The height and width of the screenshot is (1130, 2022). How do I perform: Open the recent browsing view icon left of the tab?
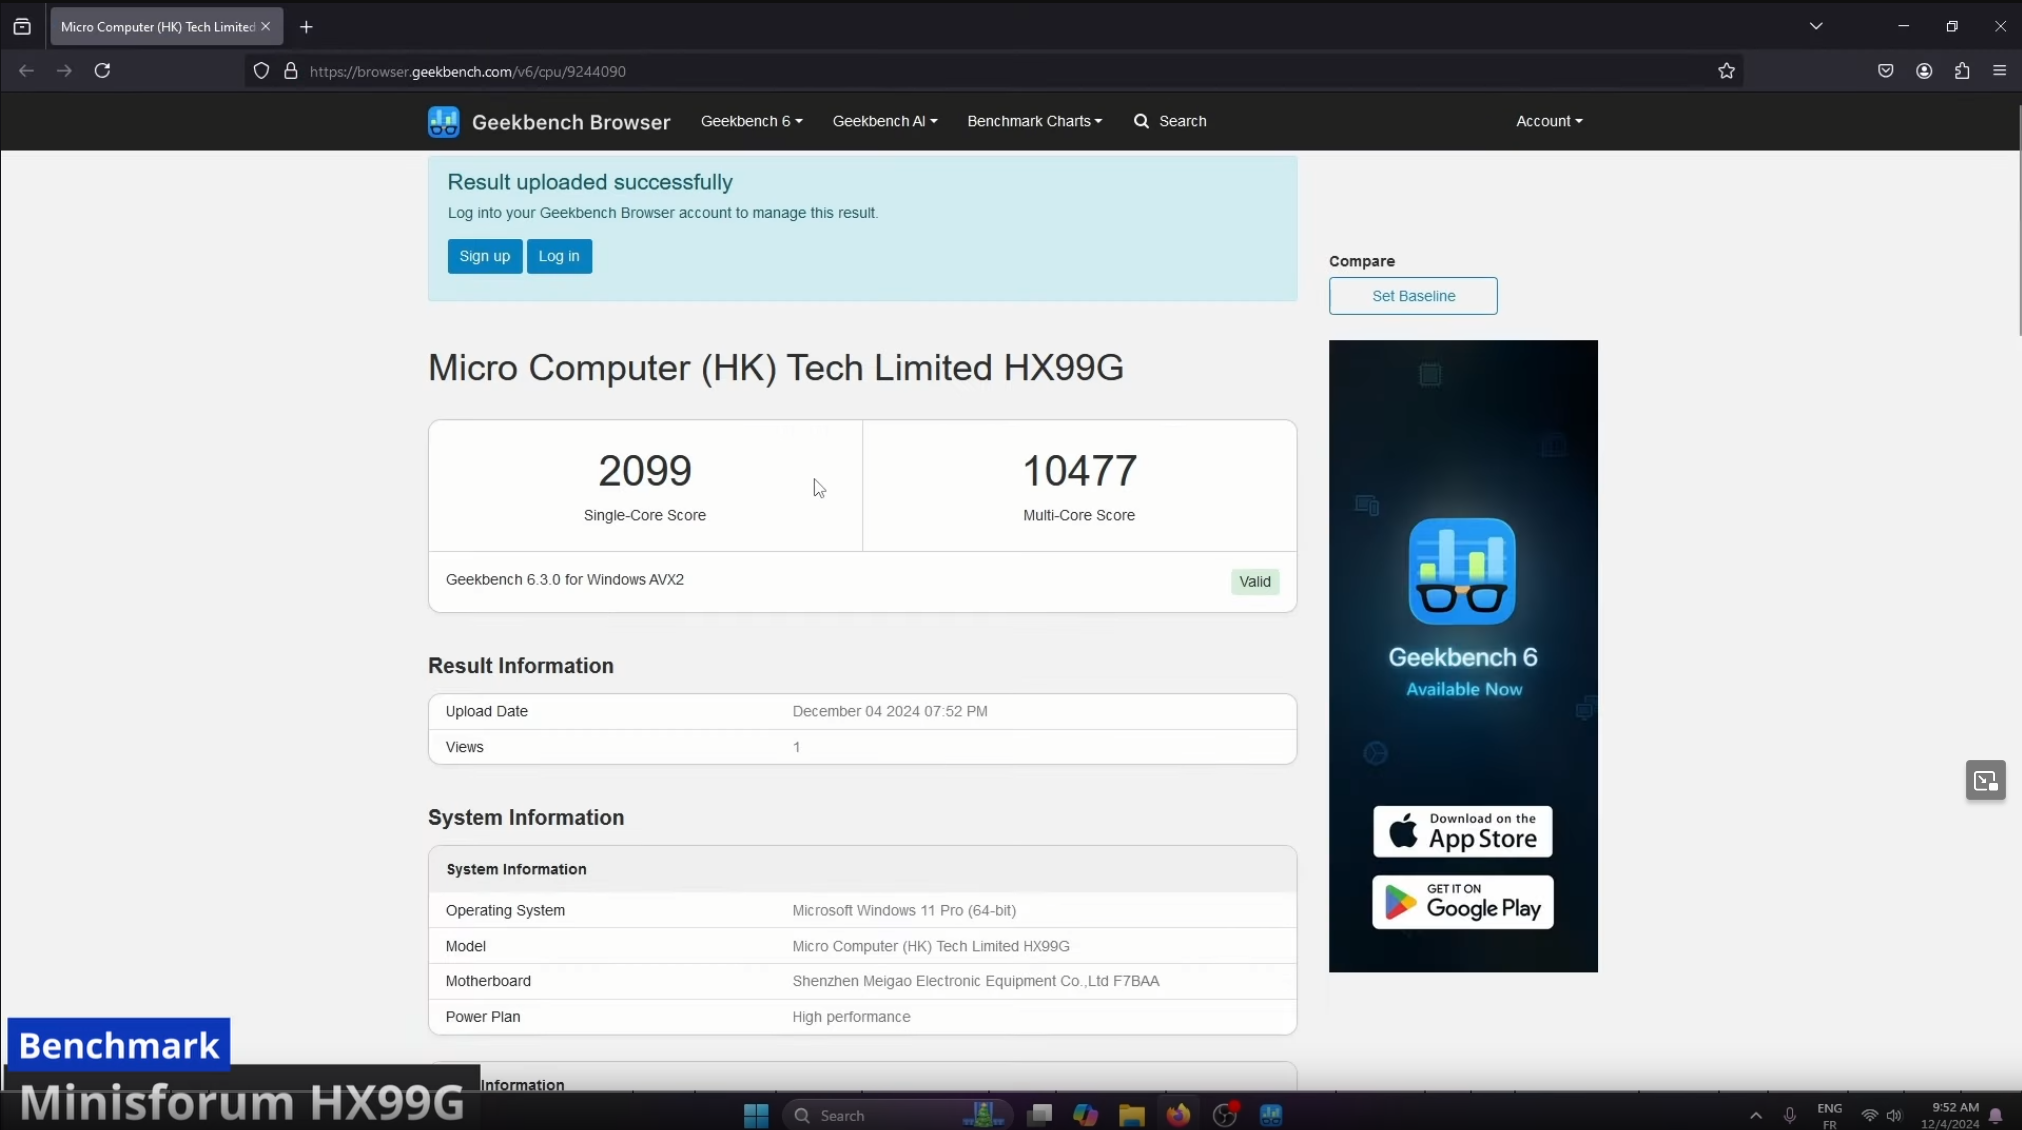tap(22, 27)
